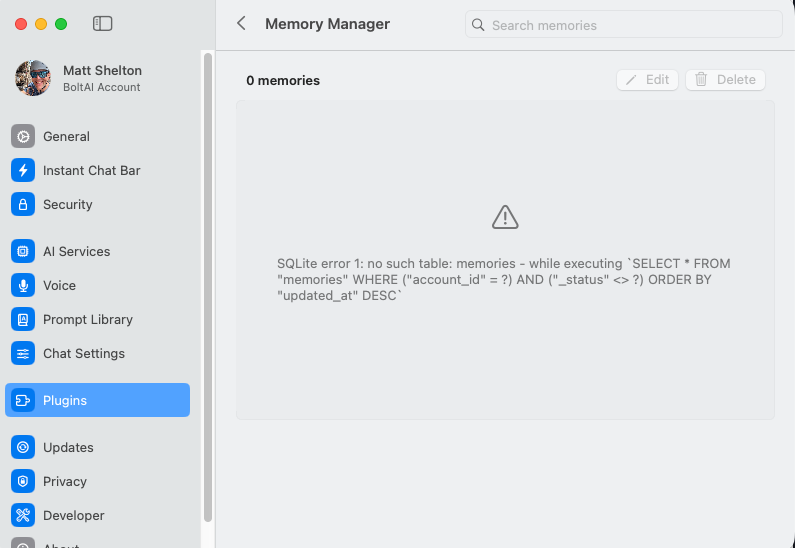The width and height of the screenshot is (795, 548).
Task: Click the warning triangle icon
Action: pyautogui.click(x=505, y=217)
